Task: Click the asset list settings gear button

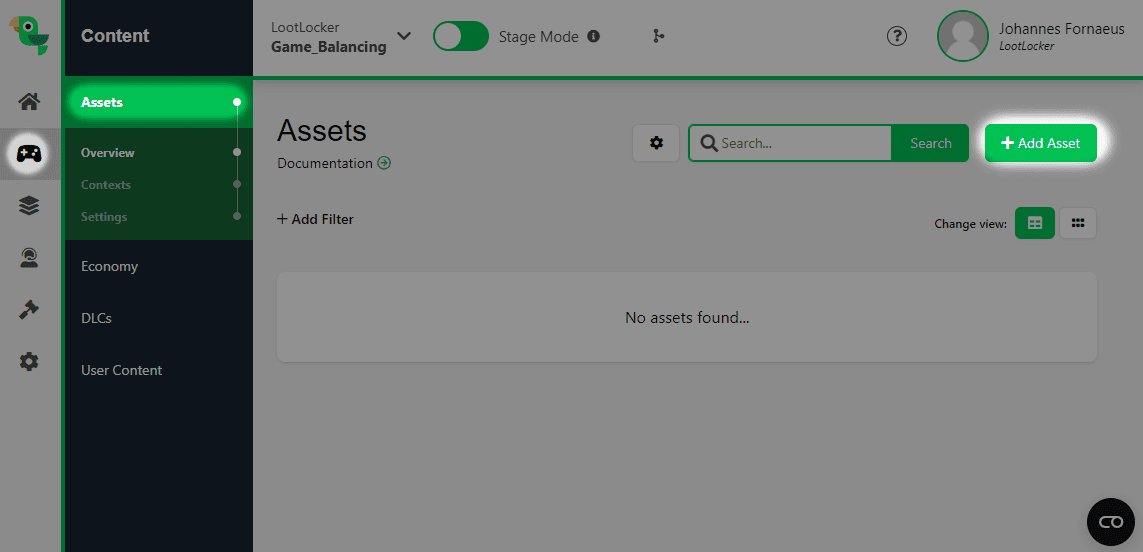Action: pos(656,143)
